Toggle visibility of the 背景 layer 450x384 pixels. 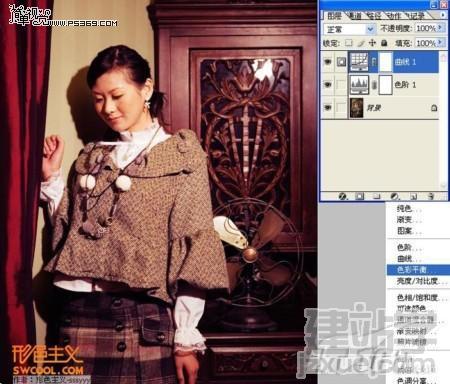pos(328,107)
